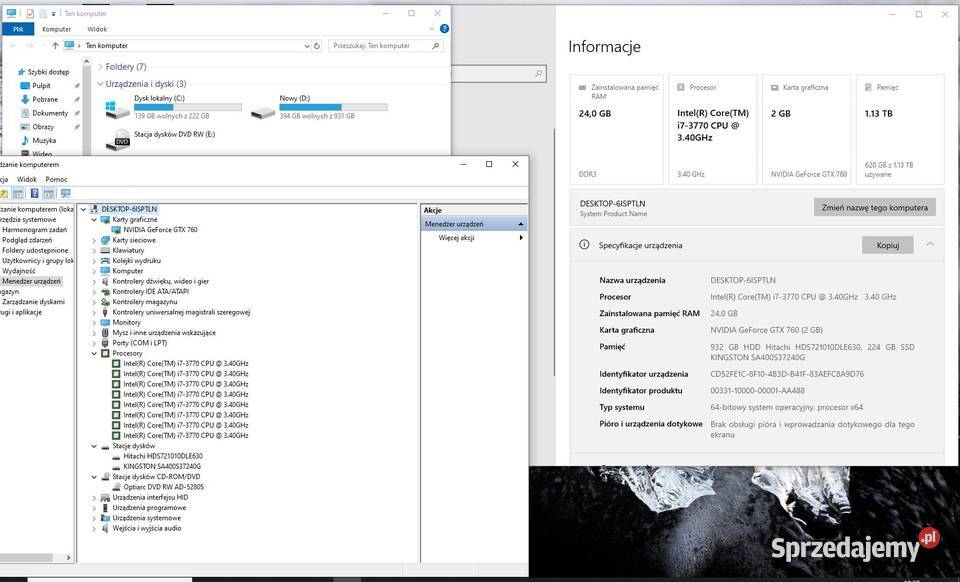This screenshot has height=582, width=960.
Task: Select the Optiarc DVD RW AD-5280S device
Action: (x=163, y=487)
